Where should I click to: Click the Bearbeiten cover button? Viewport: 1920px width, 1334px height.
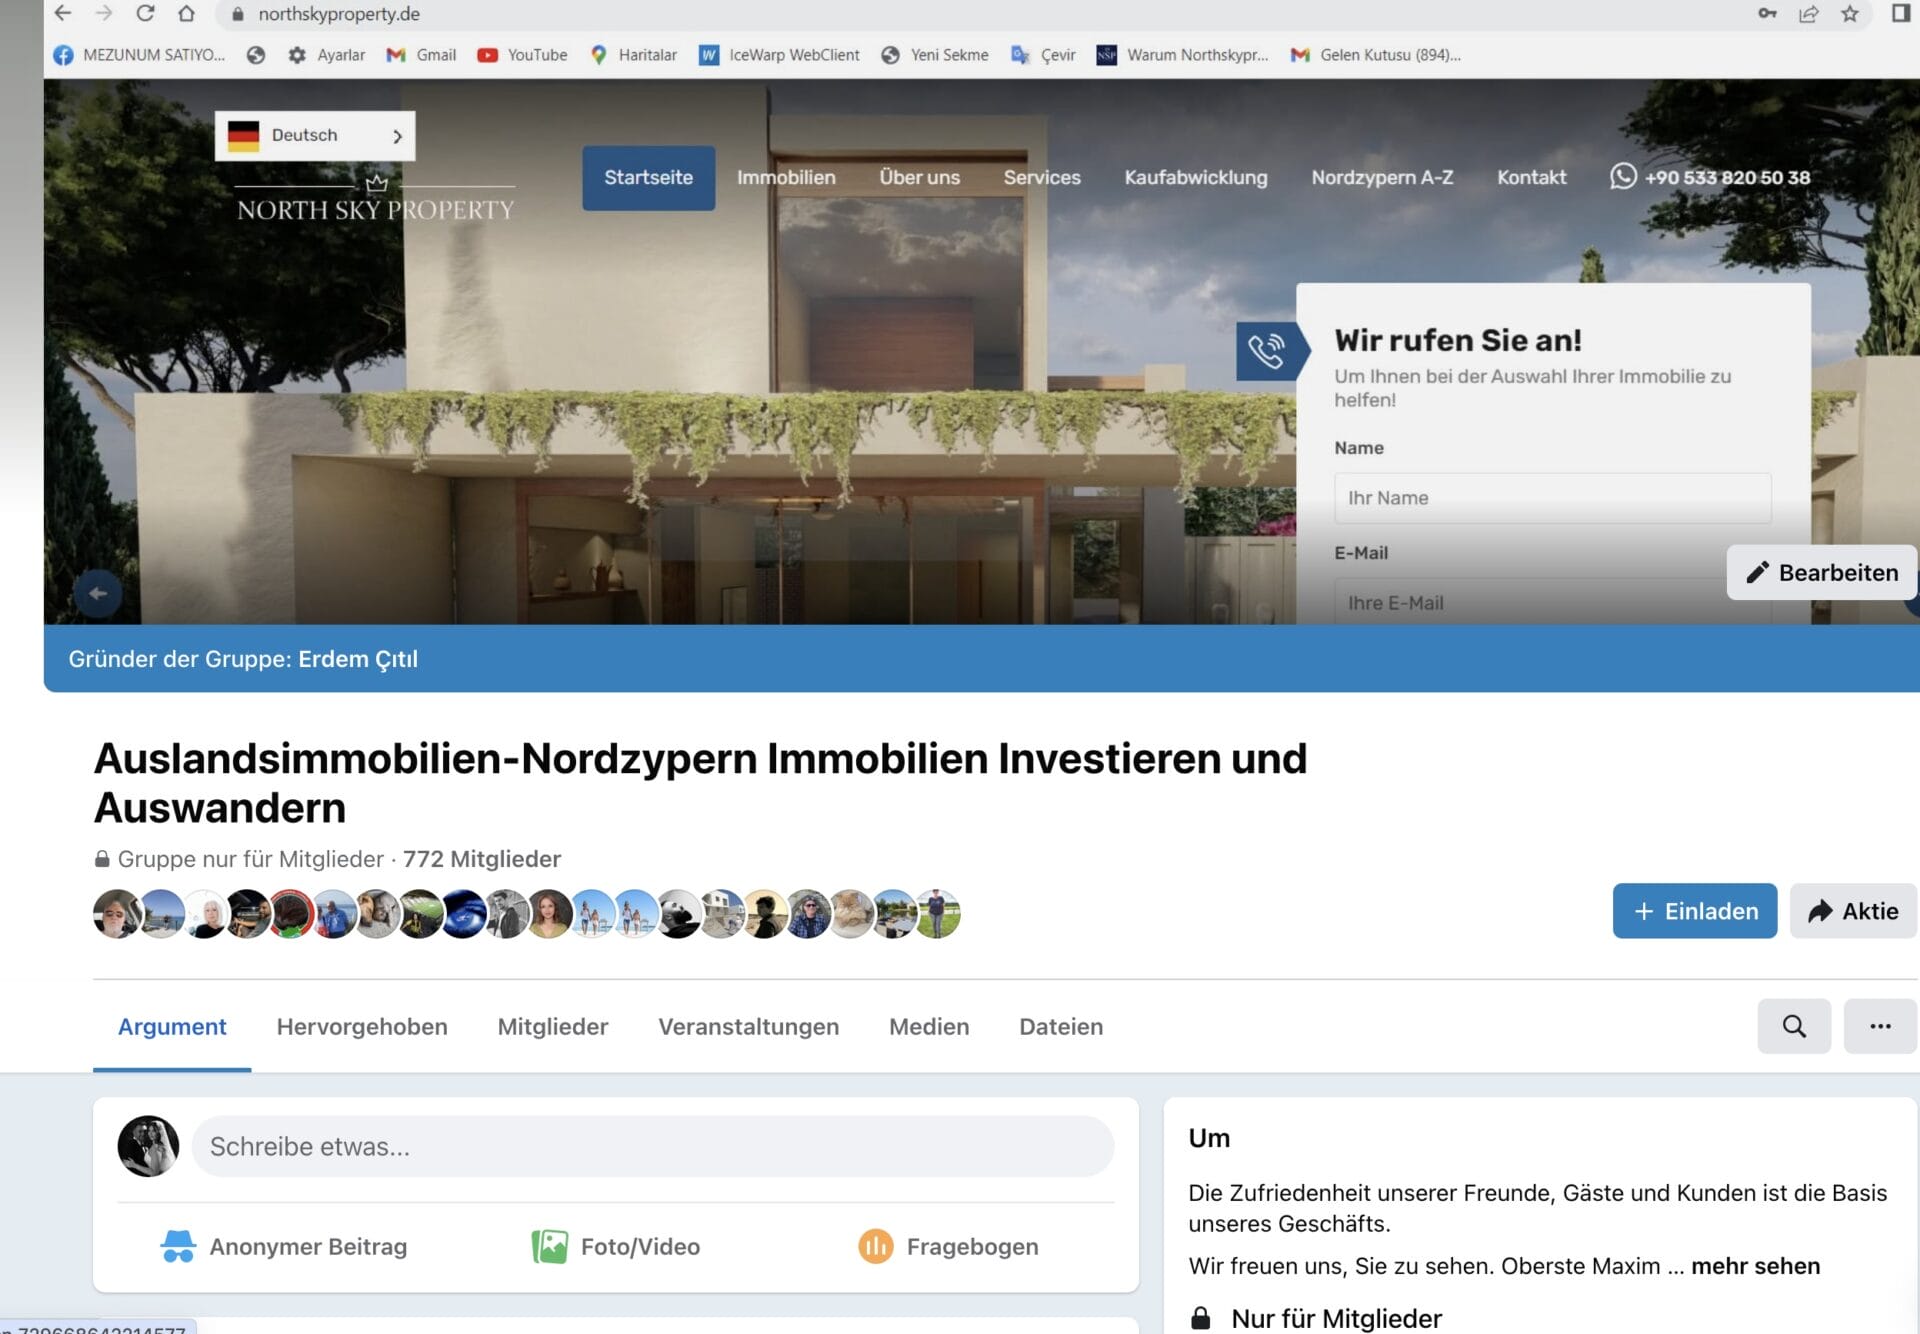click(1822, 573)
